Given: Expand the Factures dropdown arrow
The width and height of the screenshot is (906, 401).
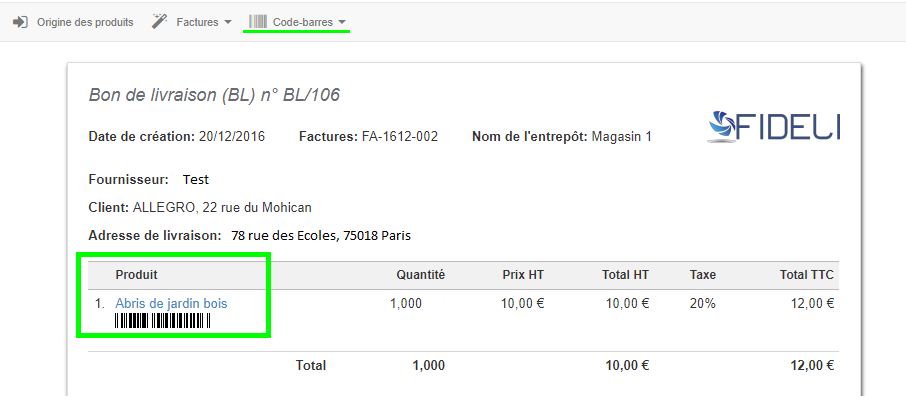Looking at the screenshot, I should pyautogui.click(x=228, y=22).
